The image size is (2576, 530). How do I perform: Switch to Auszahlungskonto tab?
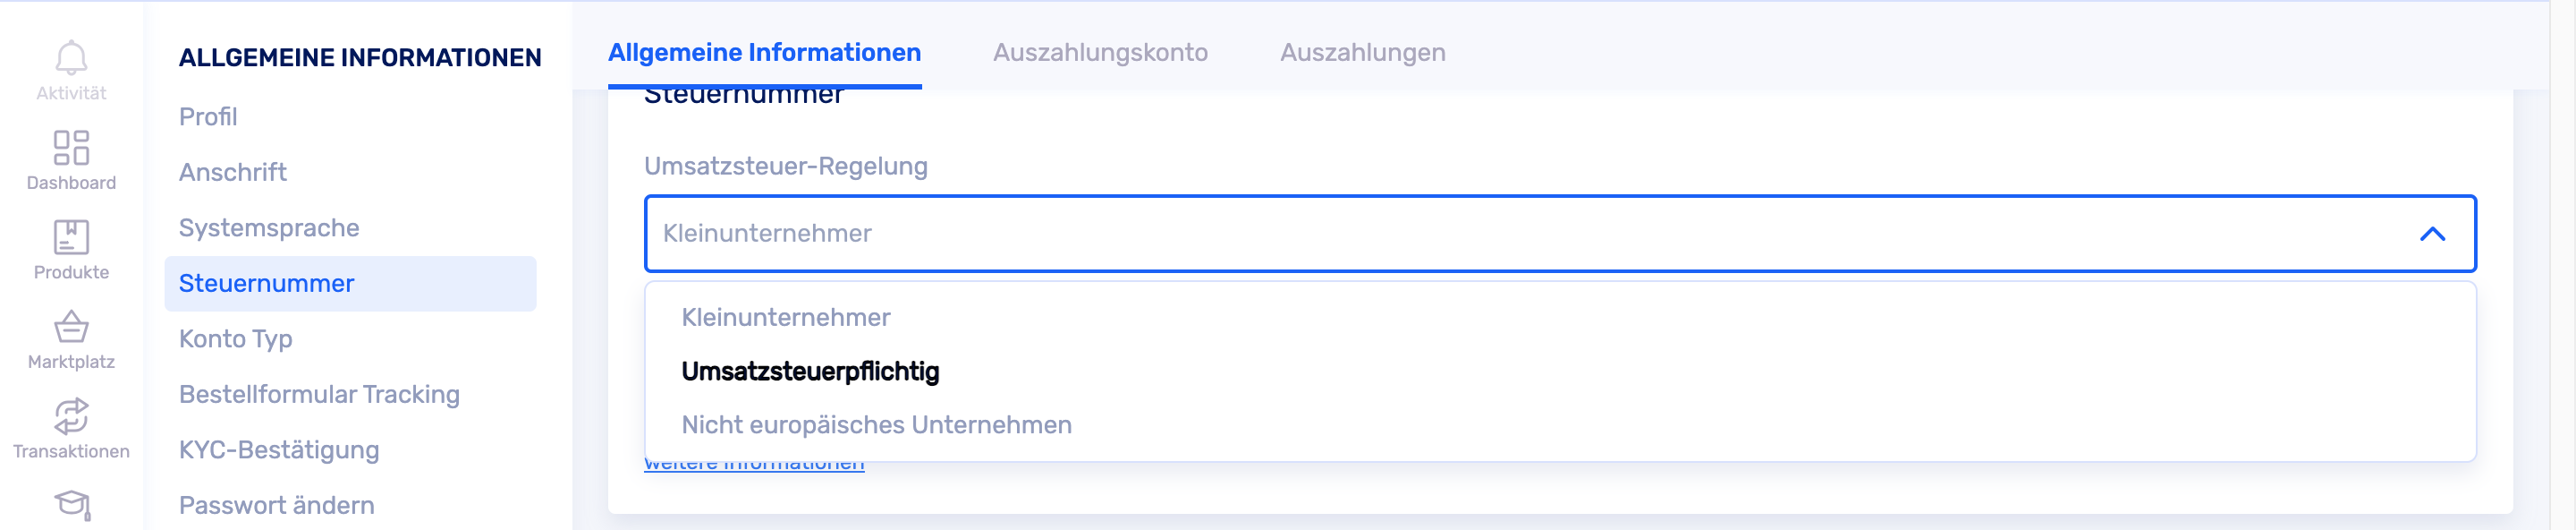click(1100, 53)
